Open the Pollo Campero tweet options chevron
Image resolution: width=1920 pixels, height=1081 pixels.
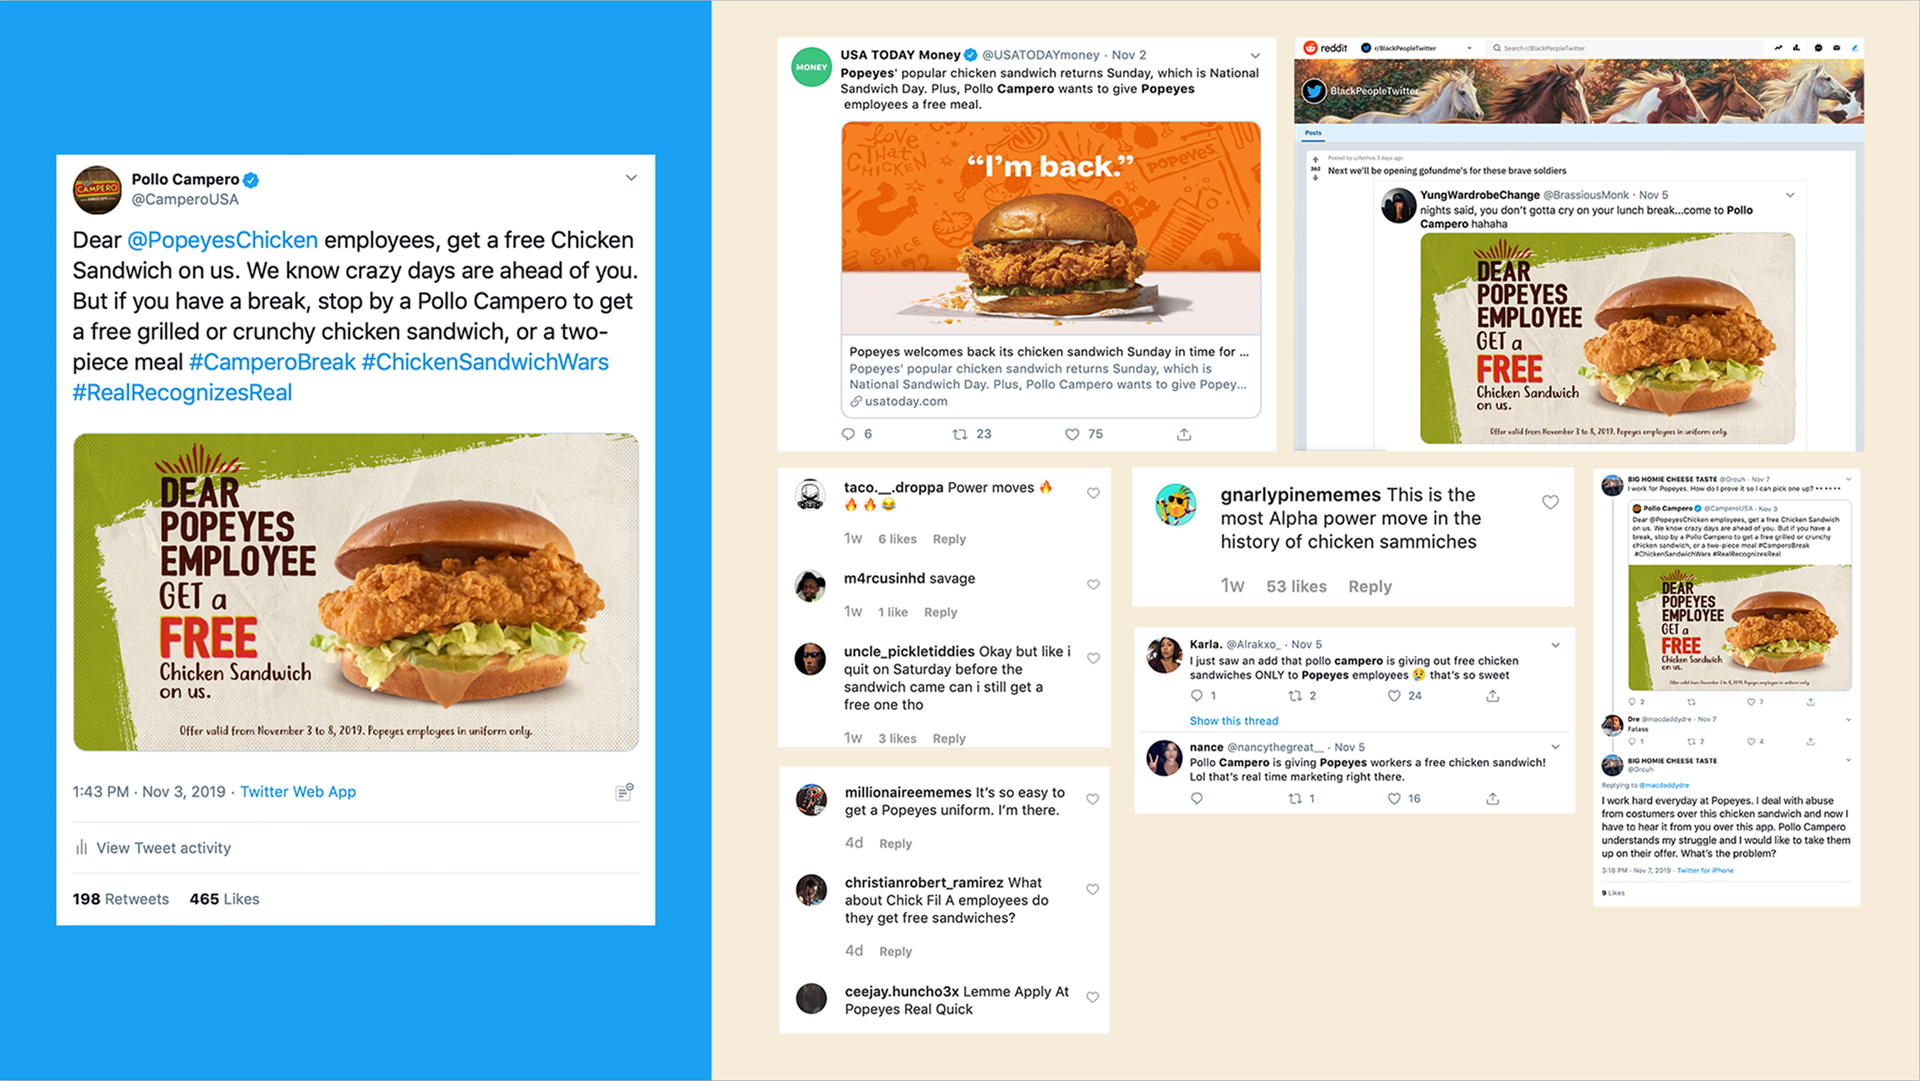pos(631,178)
